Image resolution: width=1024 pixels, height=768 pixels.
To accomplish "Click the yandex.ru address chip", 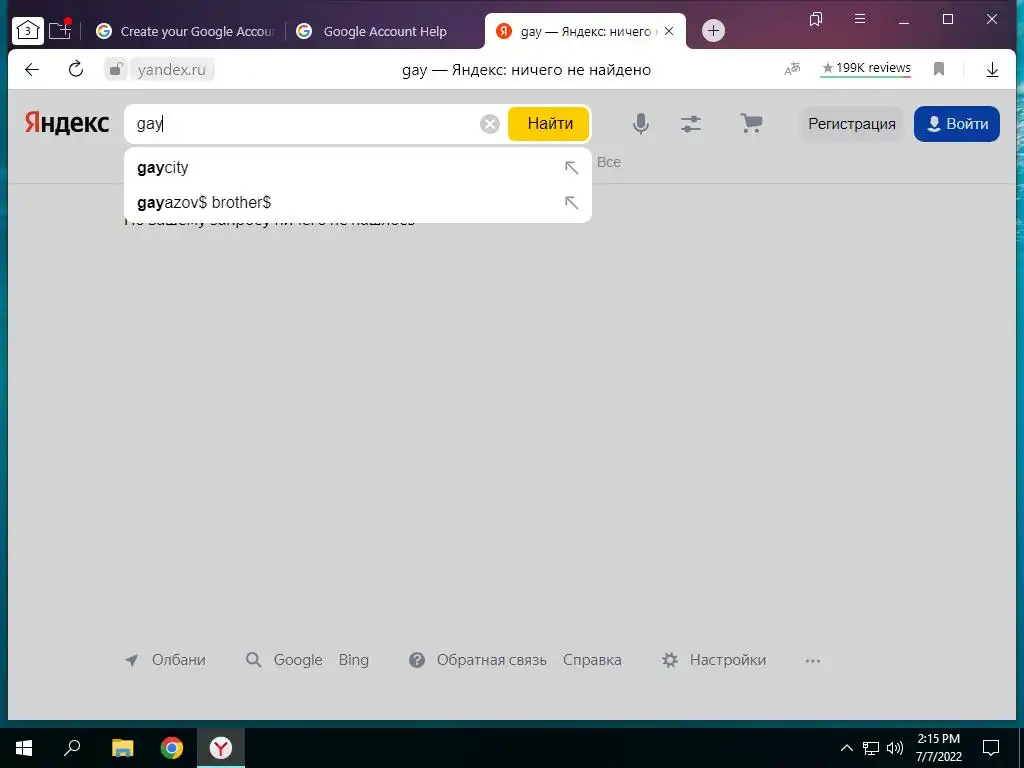I will pos(171,69).
